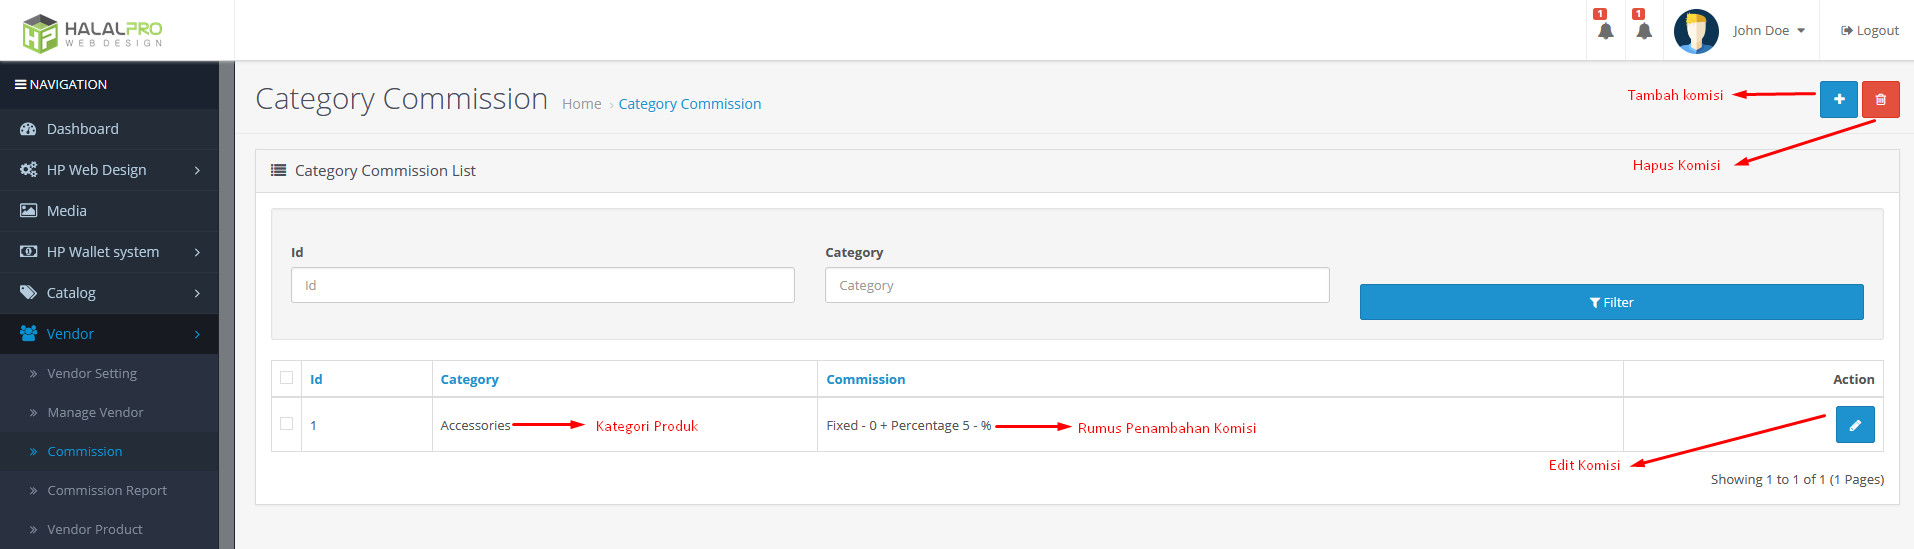Screen dimensions: 1914x549
Task: Open the first notification bell icon
Action: (1605, 31)
